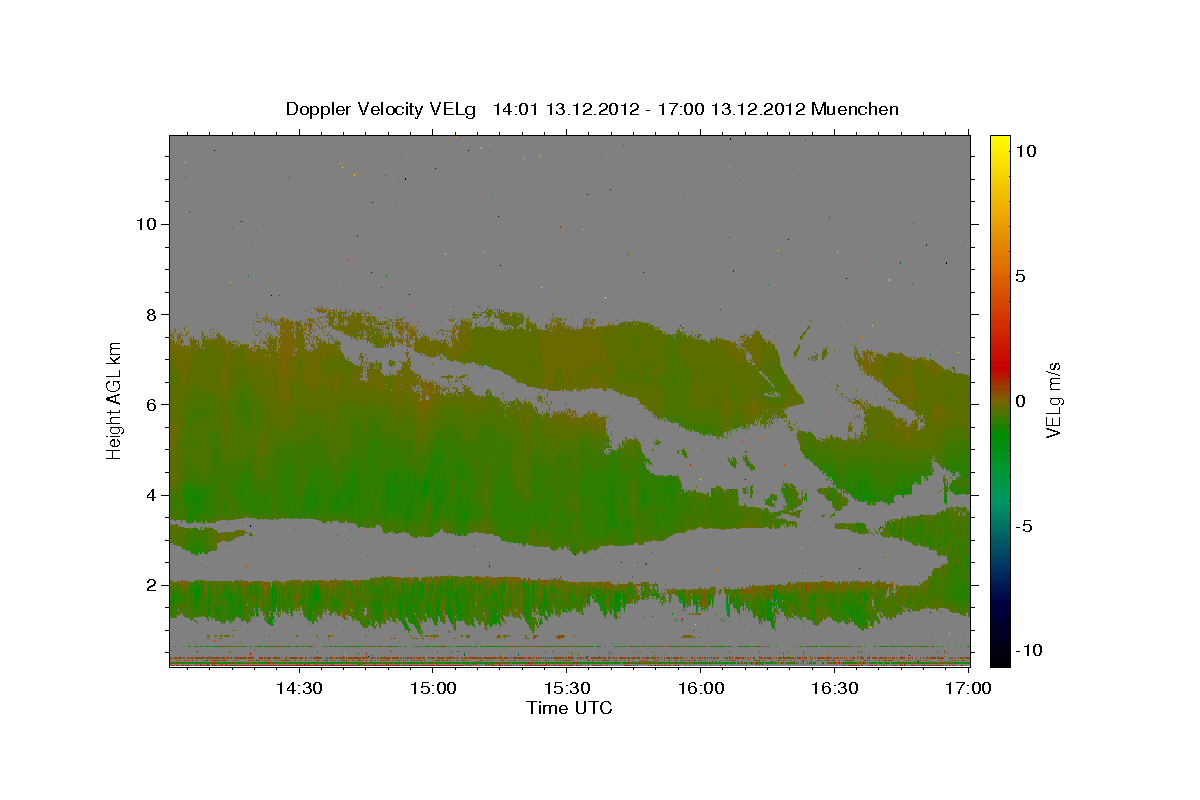Click the colorbar value 10 label

tap(1027, 150)
